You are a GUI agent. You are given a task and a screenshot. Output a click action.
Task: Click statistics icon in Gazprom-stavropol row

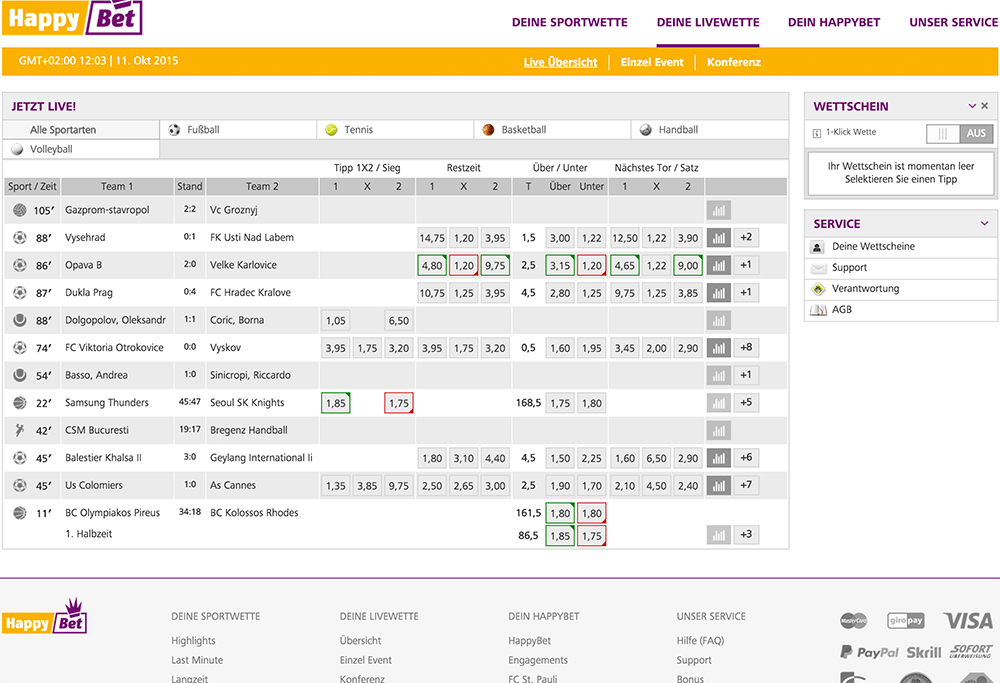click(718, 210)
